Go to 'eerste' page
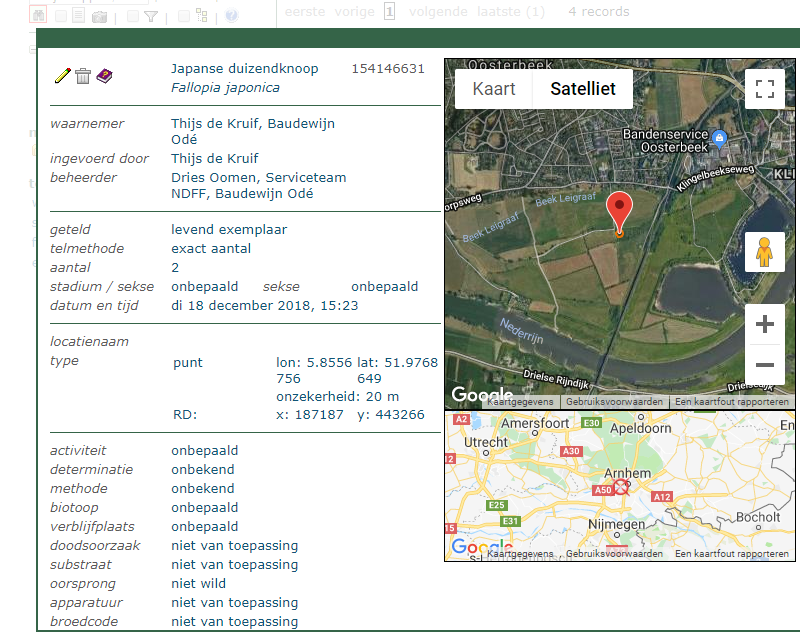800x639 pixels. point(305,12)
